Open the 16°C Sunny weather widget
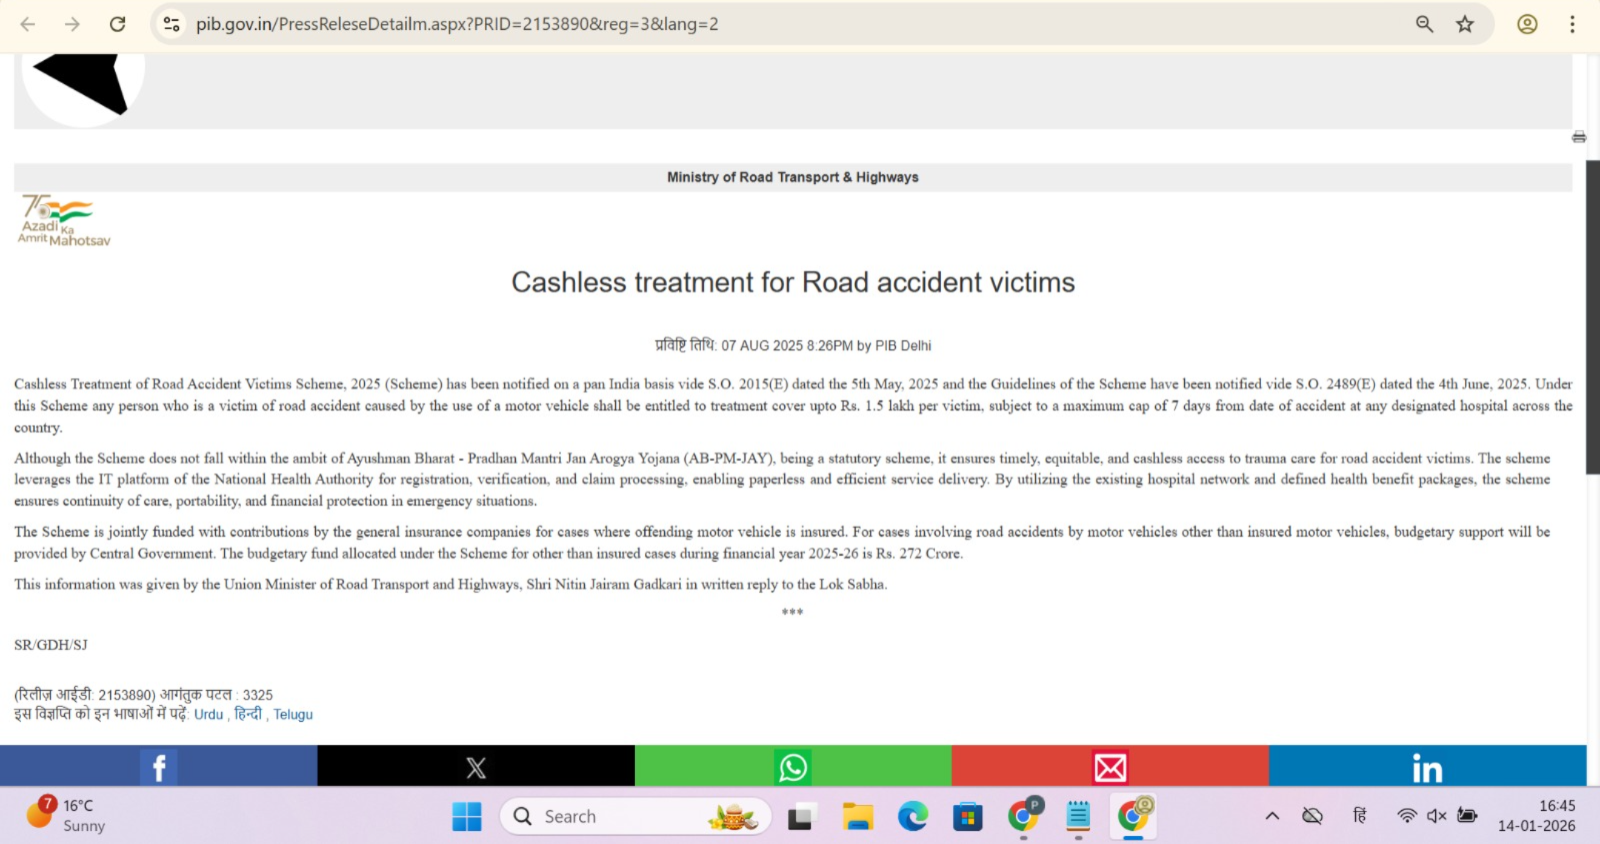The width and height of the screenshot is (1600, 844). (x=66, y=816)
